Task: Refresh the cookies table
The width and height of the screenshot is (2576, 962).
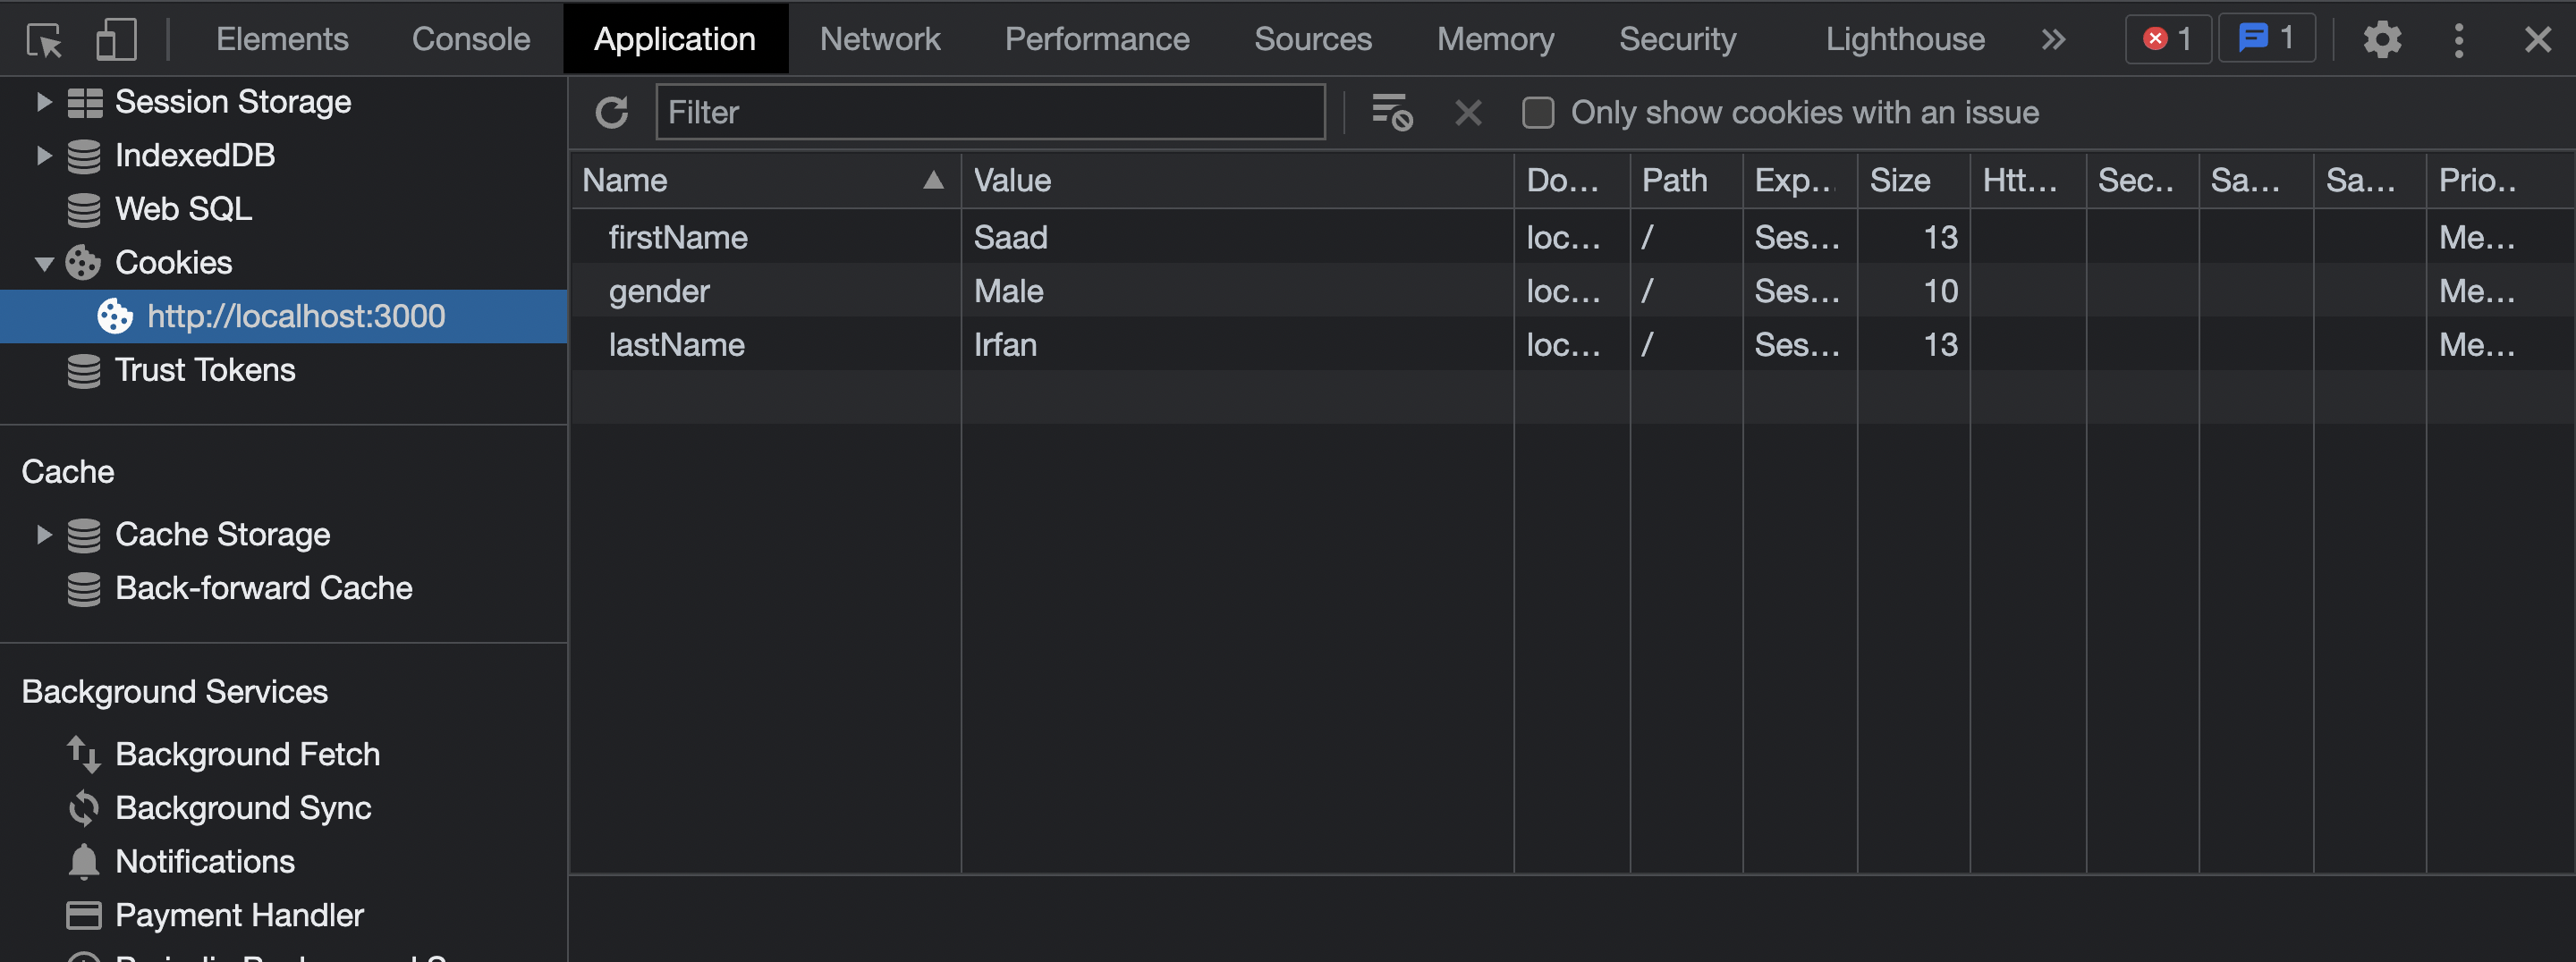Action: click(x=612, y=112)
